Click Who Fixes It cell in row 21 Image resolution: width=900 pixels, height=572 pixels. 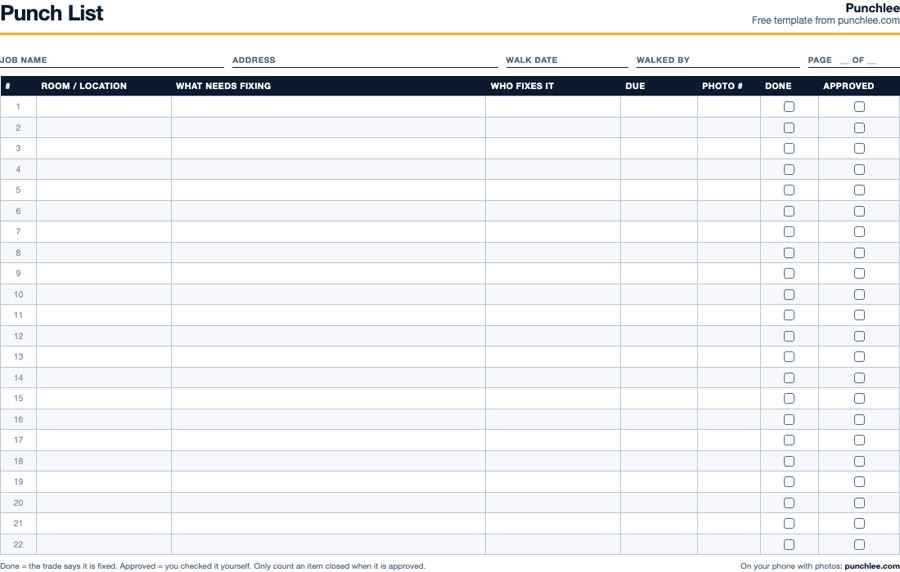[x=553, y=524]
